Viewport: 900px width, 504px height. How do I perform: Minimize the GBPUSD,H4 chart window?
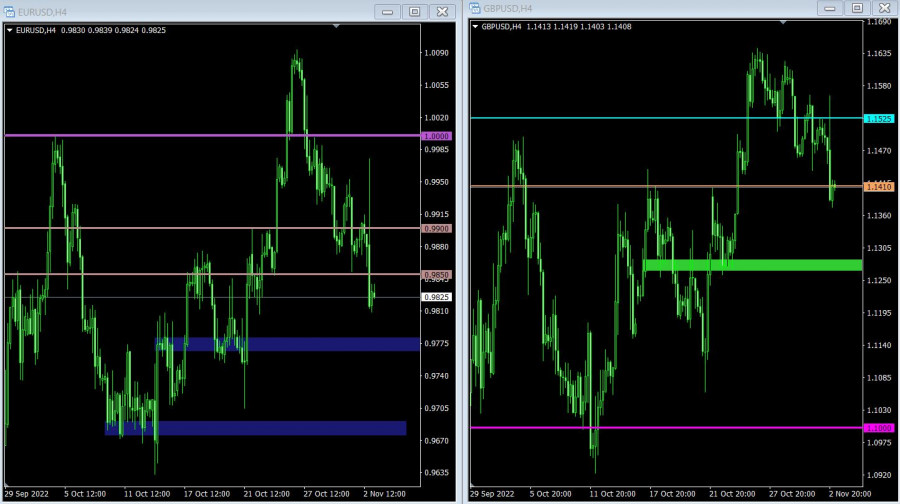(x=830, y=8)
